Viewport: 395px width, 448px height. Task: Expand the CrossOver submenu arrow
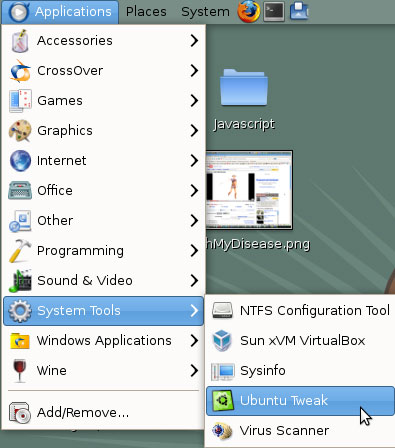coord(194,71)
